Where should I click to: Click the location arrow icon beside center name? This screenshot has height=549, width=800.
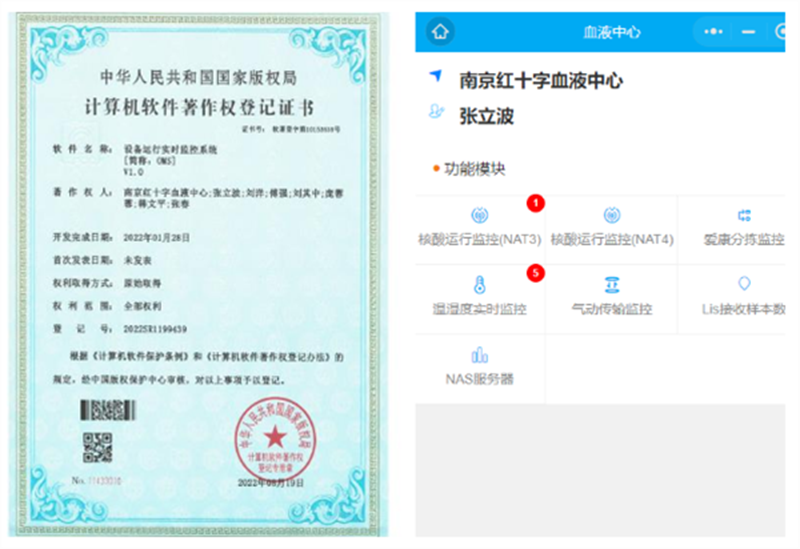tap(435, 77)
